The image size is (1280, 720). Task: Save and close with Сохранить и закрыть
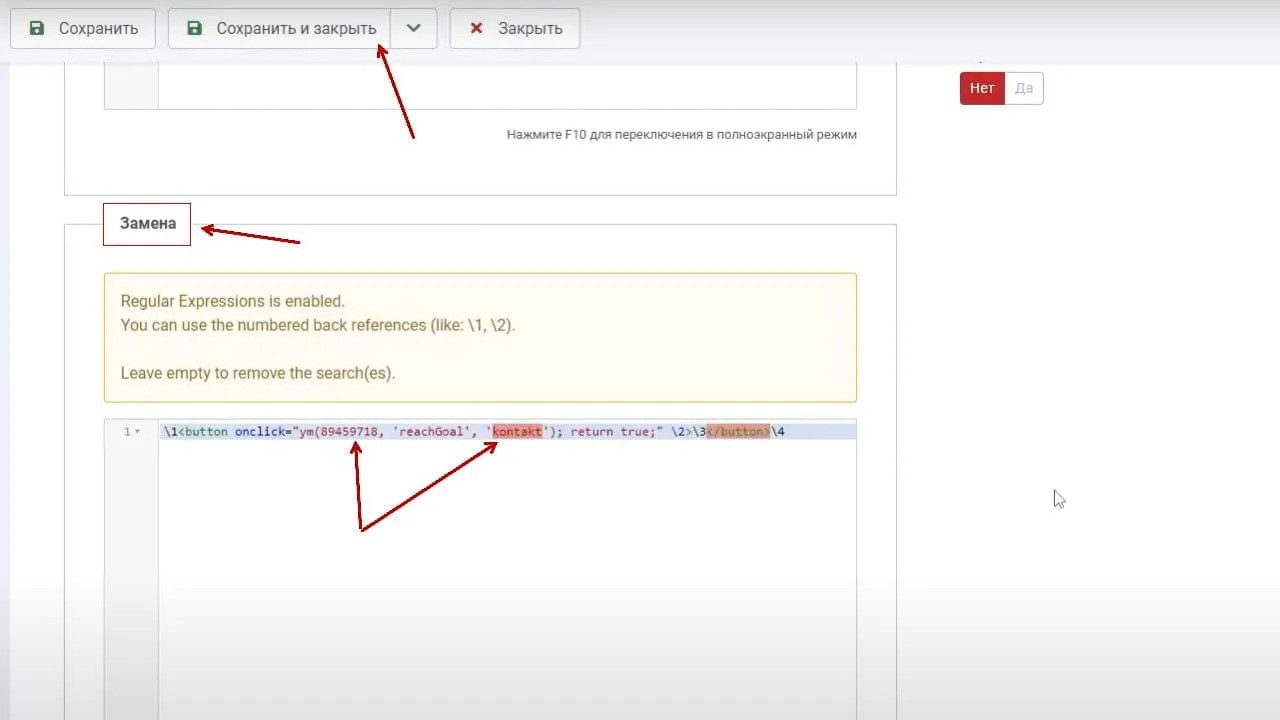tap(279, 29)
